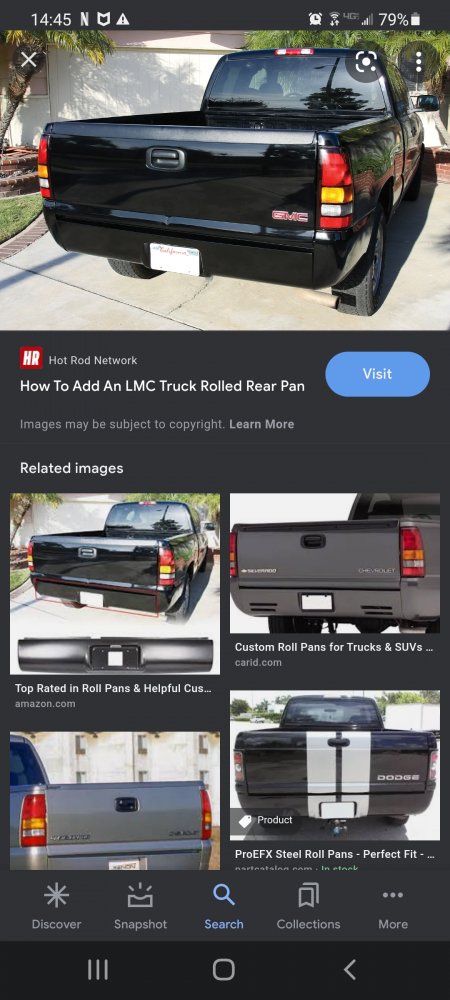Open the Learn More copyright link
Screen dimensions: 450x1000
pos(261,424)
